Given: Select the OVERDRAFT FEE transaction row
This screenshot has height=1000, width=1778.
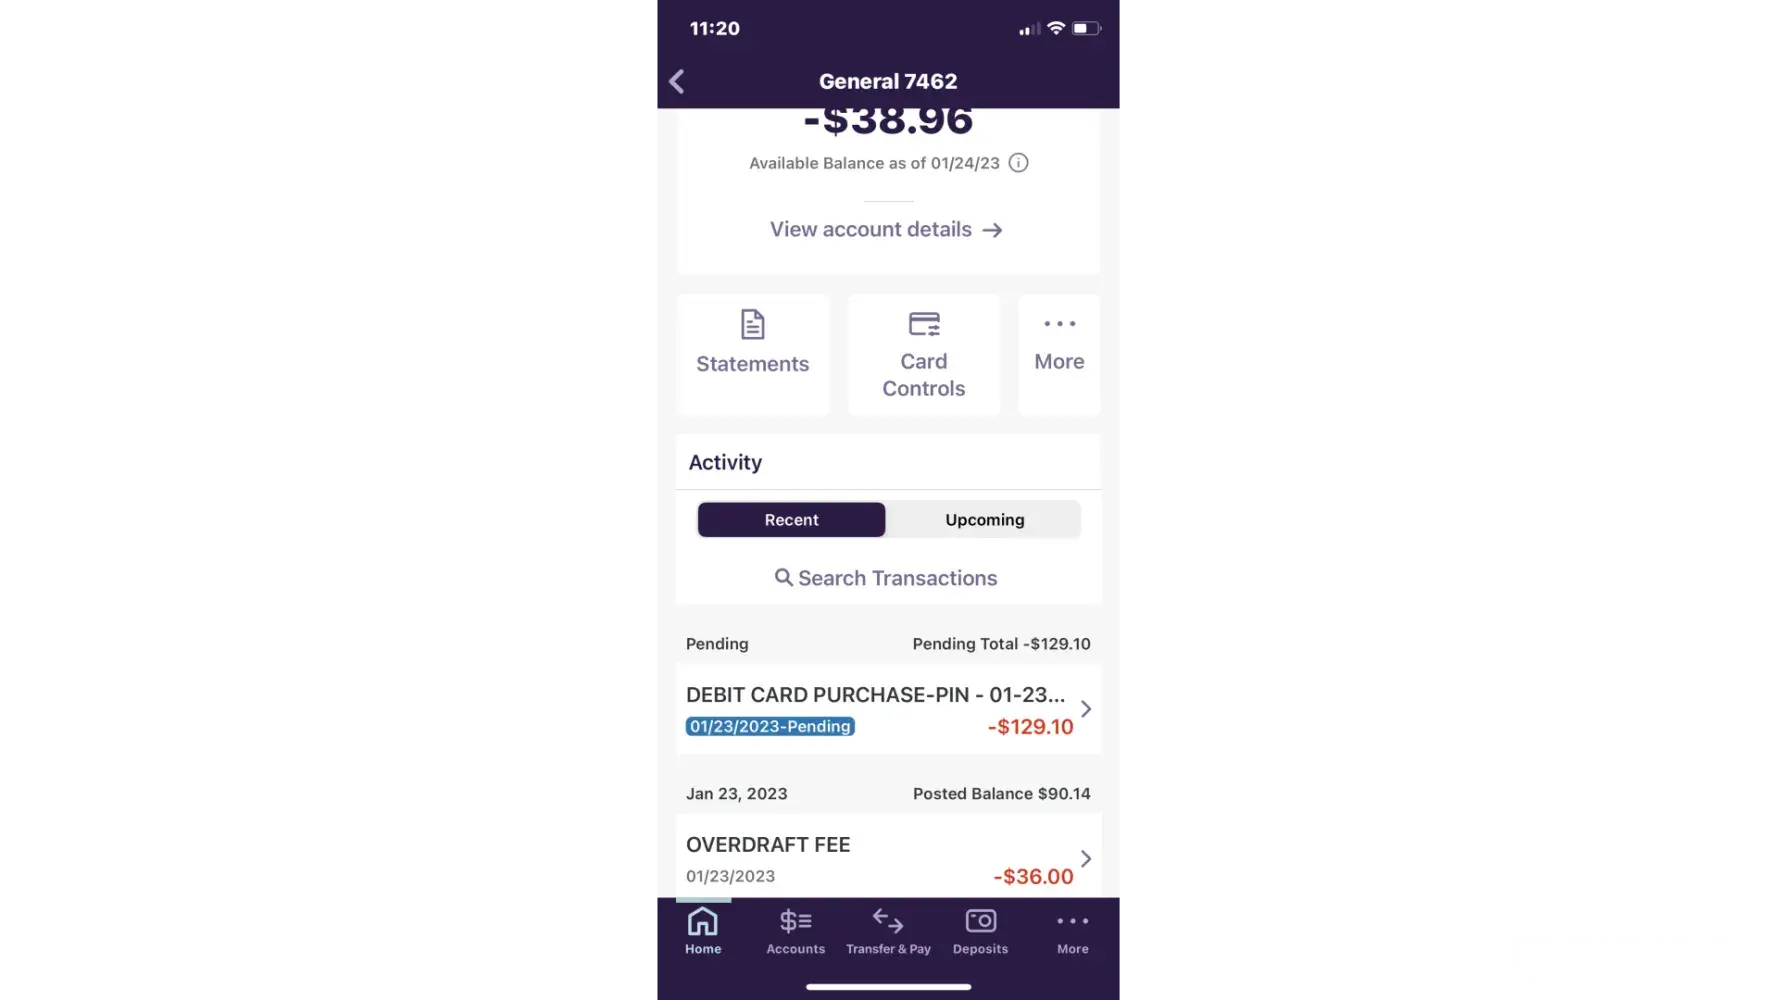Looking at the screenshot, I should pos(888,857).
